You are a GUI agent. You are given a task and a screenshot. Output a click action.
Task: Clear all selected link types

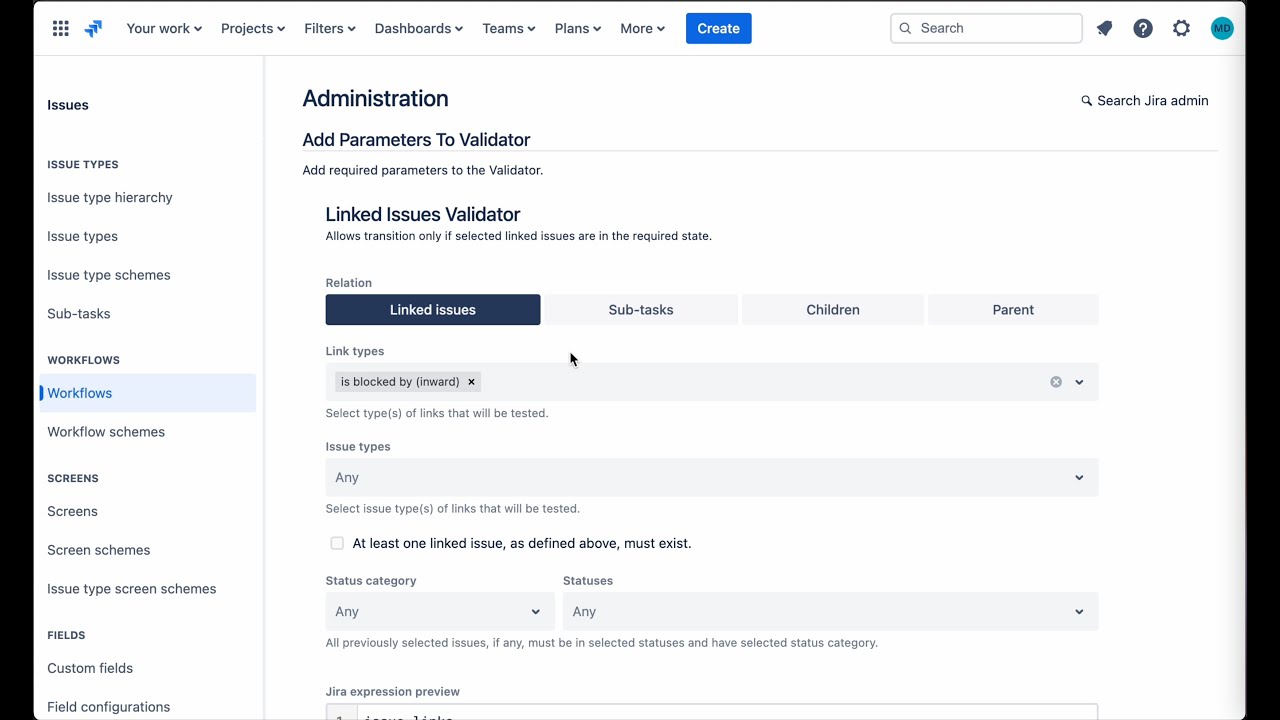[x=1056, y=382]
